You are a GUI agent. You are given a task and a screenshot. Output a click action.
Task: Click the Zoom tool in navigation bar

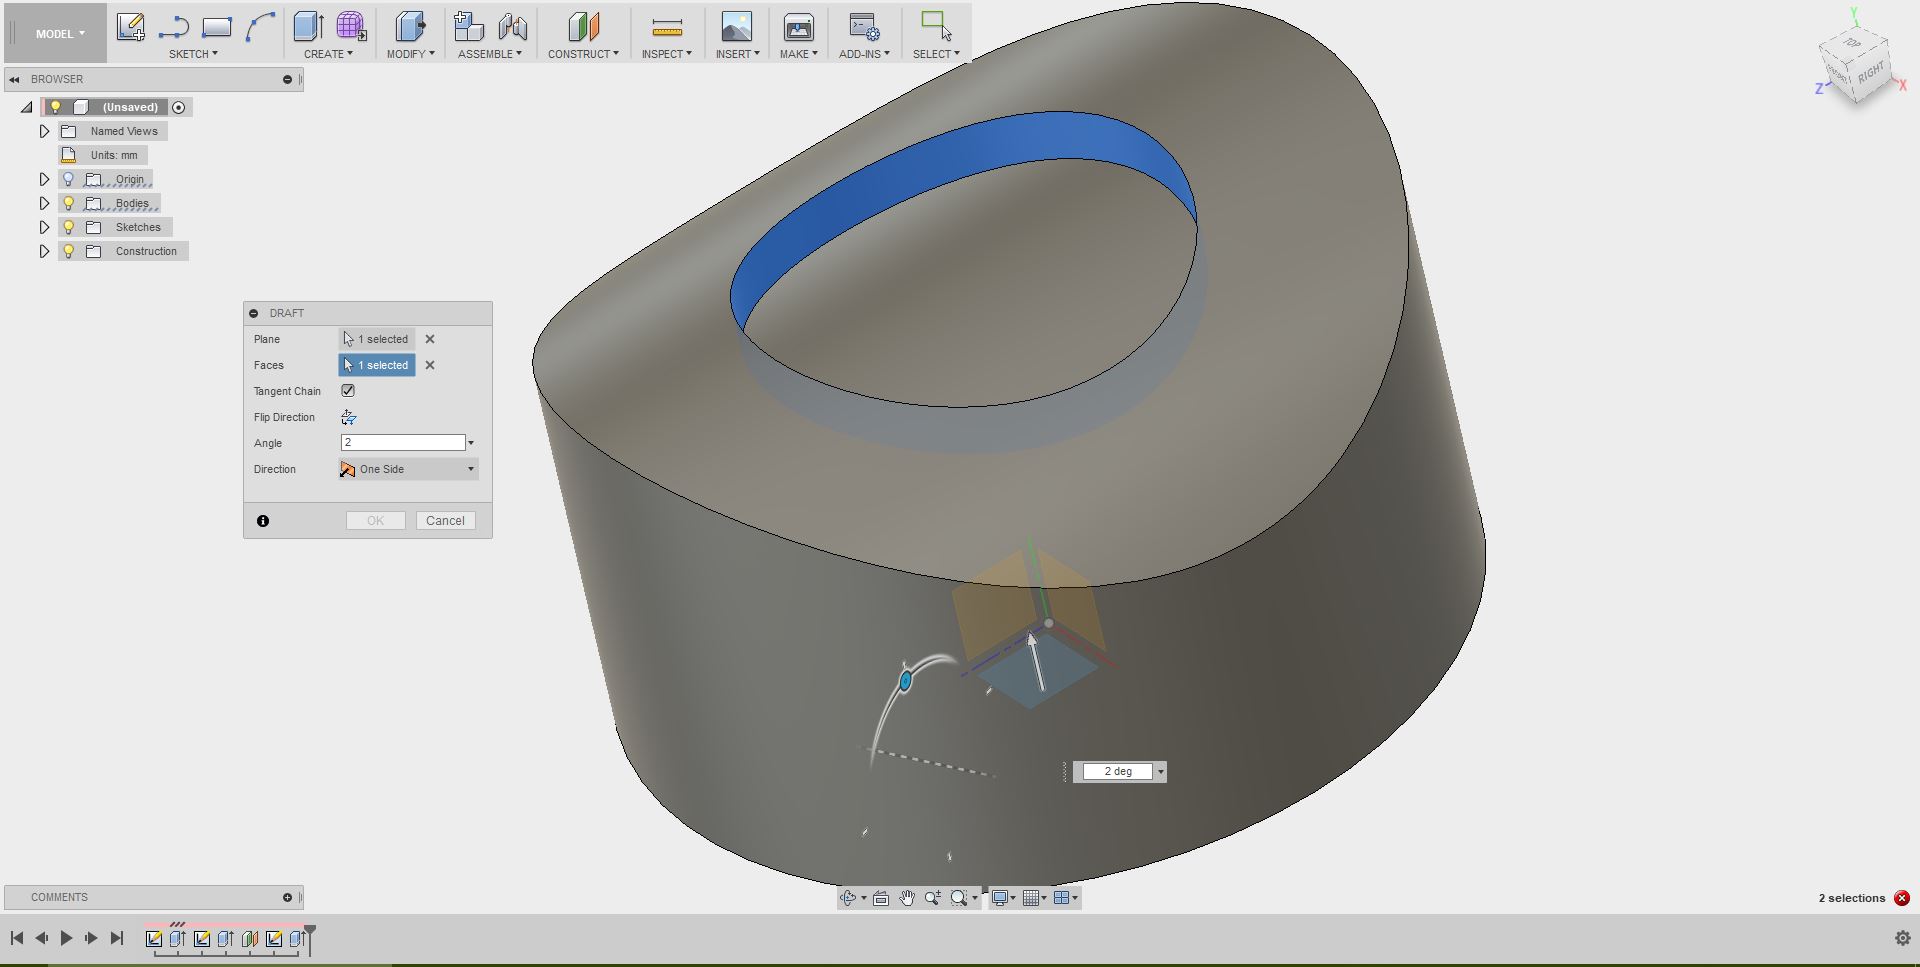(933, 897)
